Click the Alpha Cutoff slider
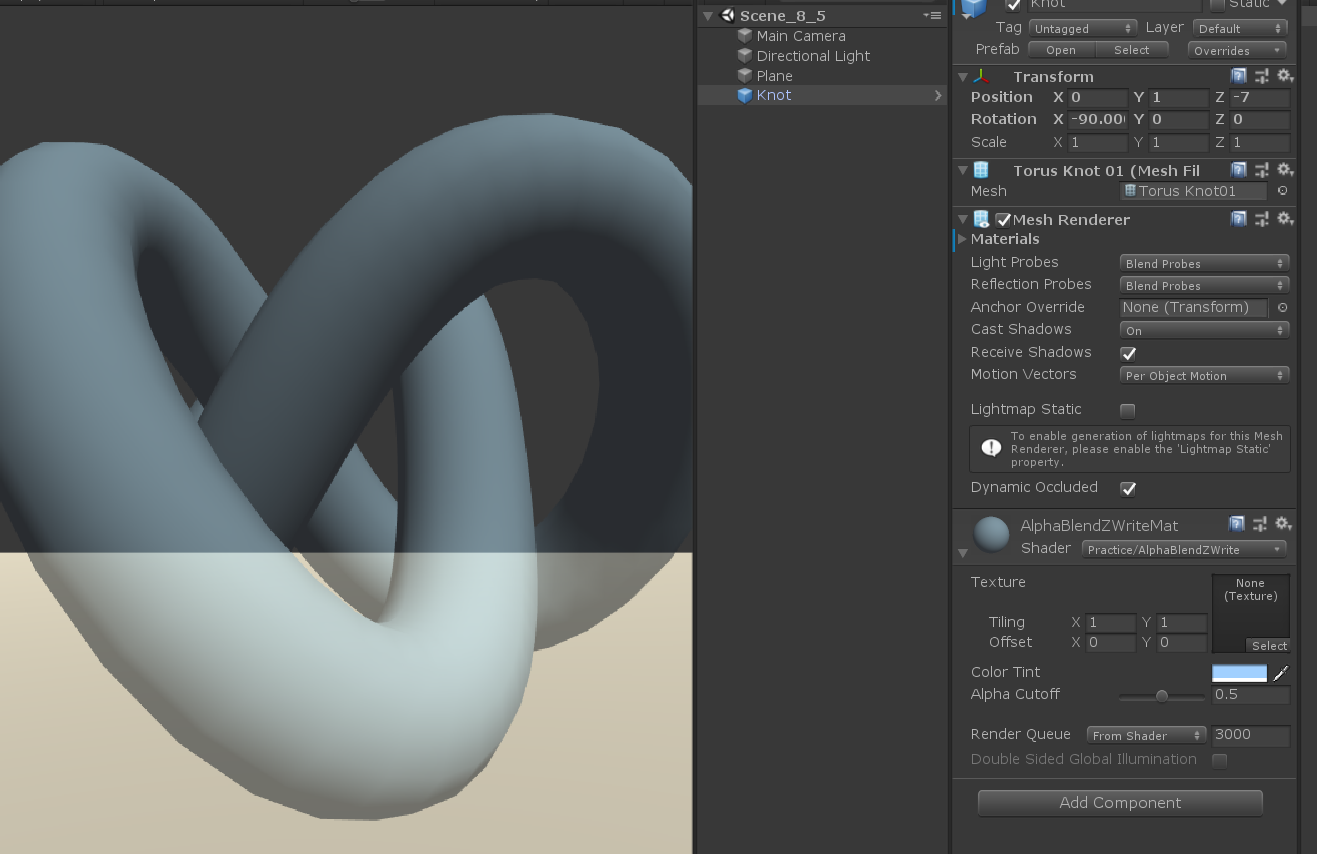Image resolution: width=1317 pixels, height=854 pixels. pyautogui.click(x=1161, y=696)
